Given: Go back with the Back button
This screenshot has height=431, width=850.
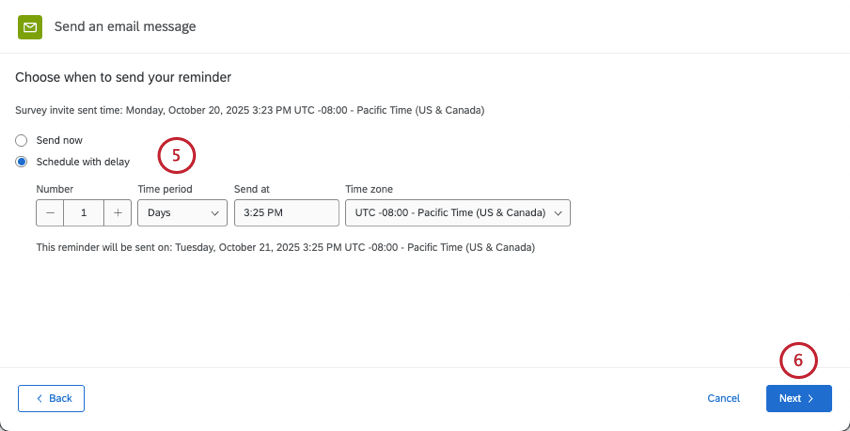Looking at the screenshot, I should pyautogui.click(x=51, y=398).
